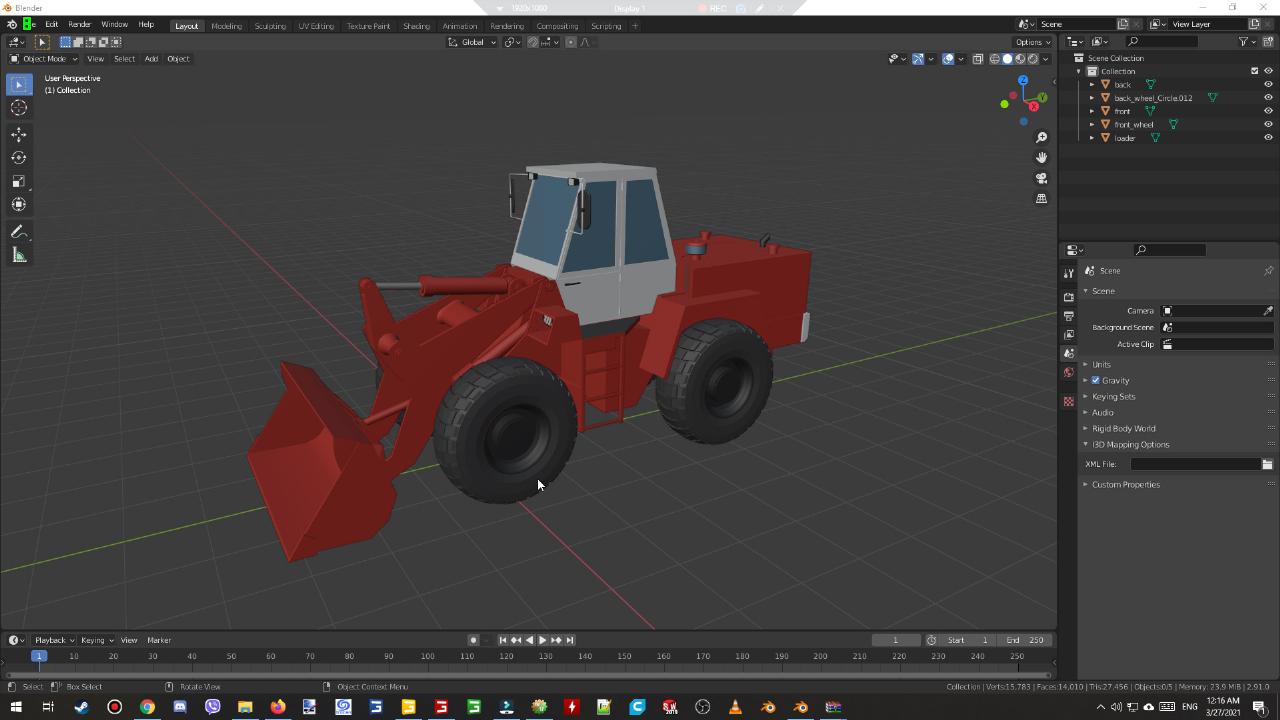The height and width of the screenshot is (720, 1280).
Task: Open the Texture properties tab
Action: pos(1069,402)
